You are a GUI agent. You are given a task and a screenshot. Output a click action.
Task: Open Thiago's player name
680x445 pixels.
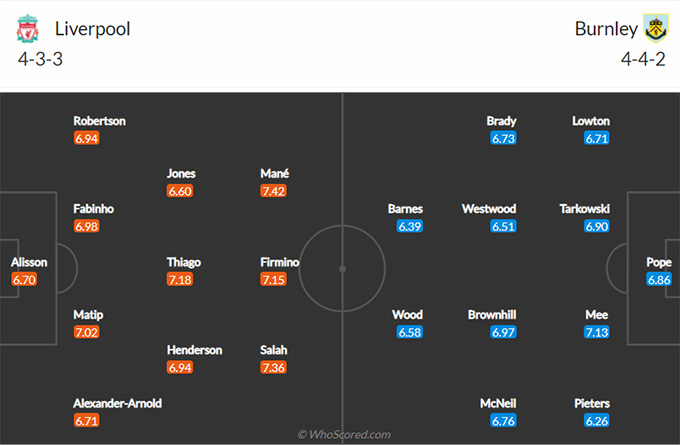click(x=183, y=262)
